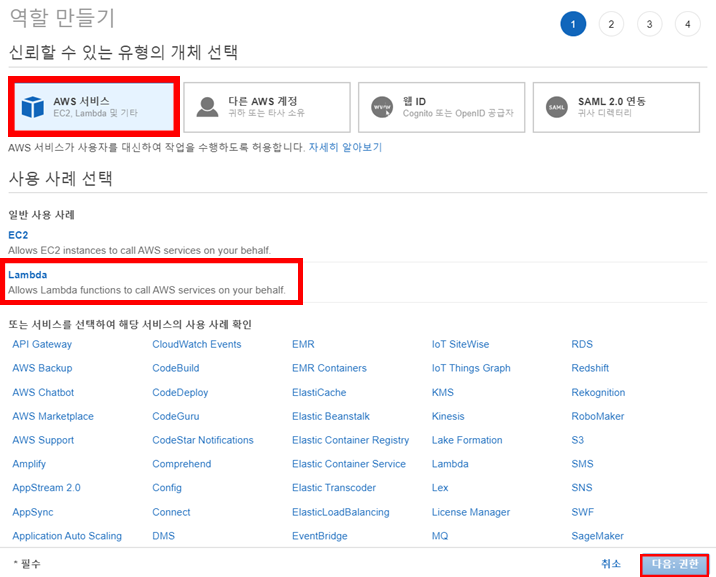Select KMS service
The height and width of the screenshot is (577, 716).
[x=443, y=392]
